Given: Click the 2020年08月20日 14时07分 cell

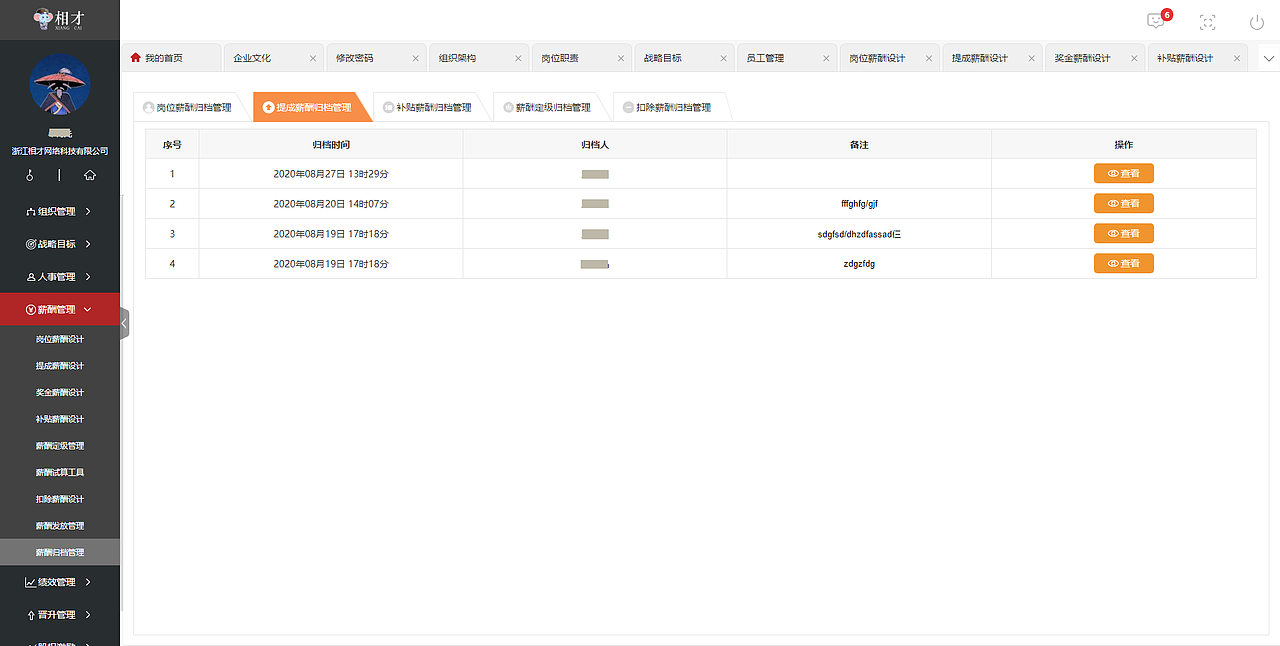Looking at the screenshot, I should tap(331, 204).
